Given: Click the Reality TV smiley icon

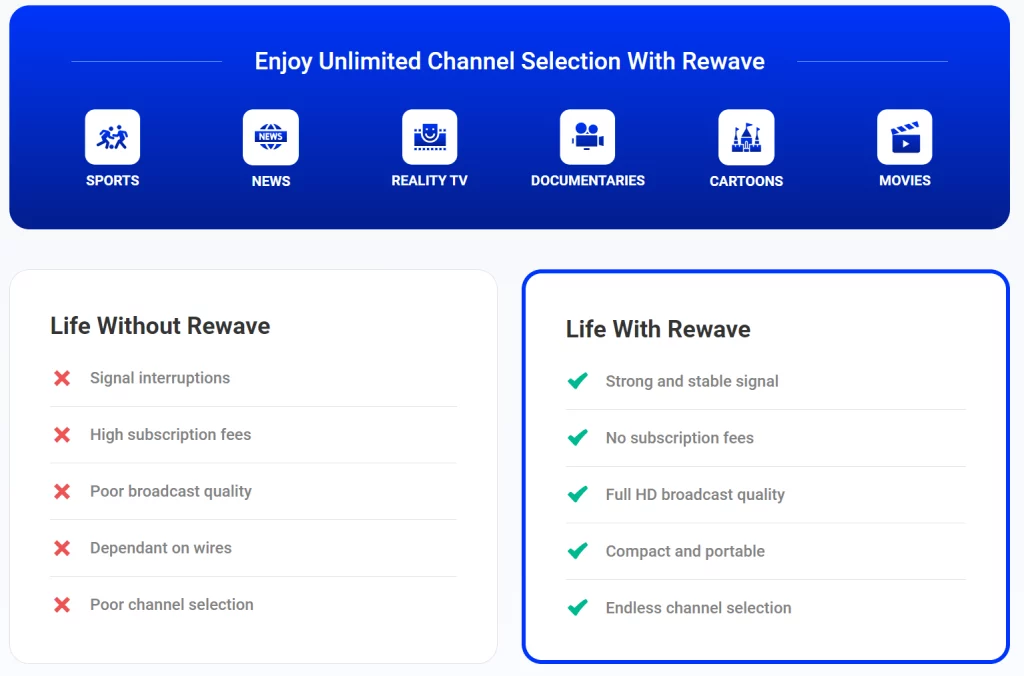Looking at the screenshot, I should [430, 137].
